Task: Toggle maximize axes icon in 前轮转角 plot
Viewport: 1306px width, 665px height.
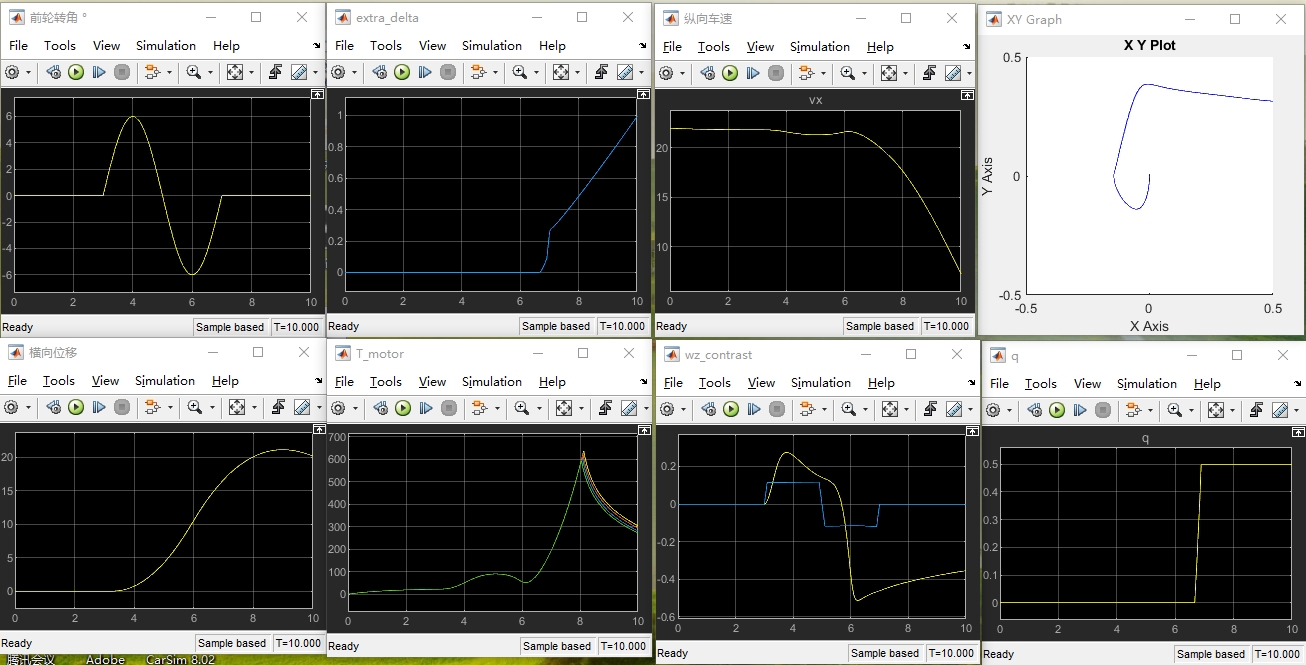Action: 317,93
